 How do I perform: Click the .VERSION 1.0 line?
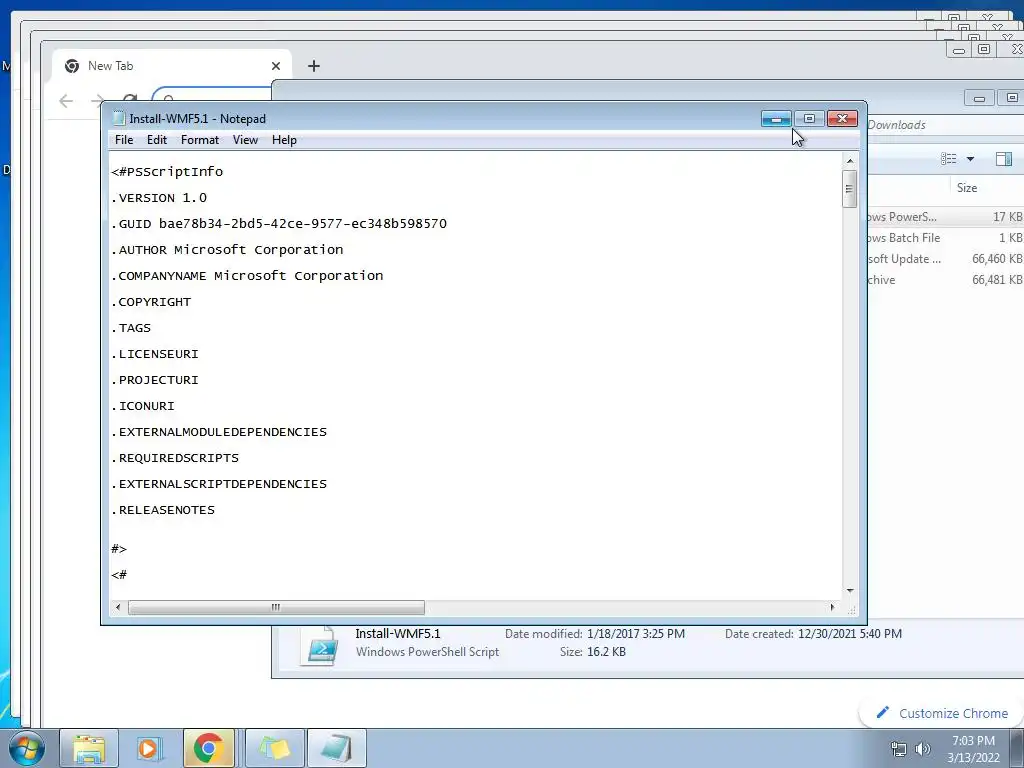click(x=159, y=198)
